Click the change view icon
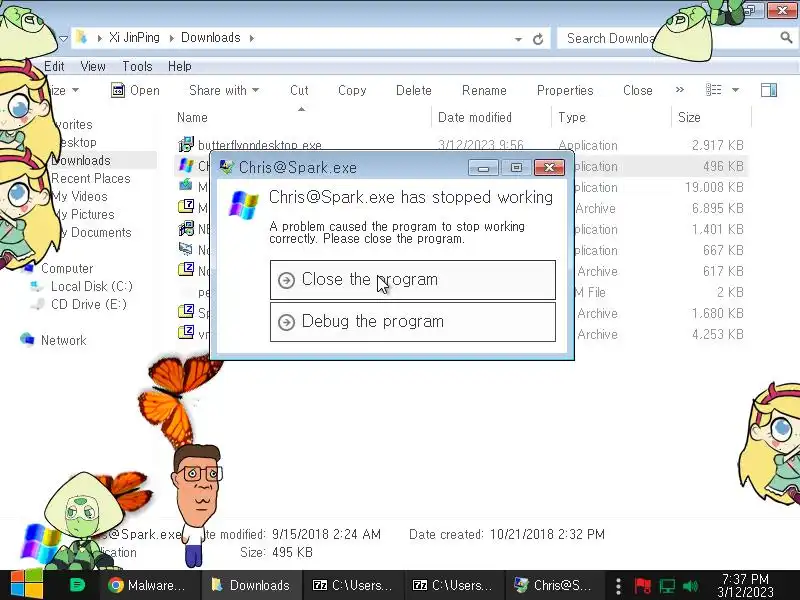 [x=713, y=90]
